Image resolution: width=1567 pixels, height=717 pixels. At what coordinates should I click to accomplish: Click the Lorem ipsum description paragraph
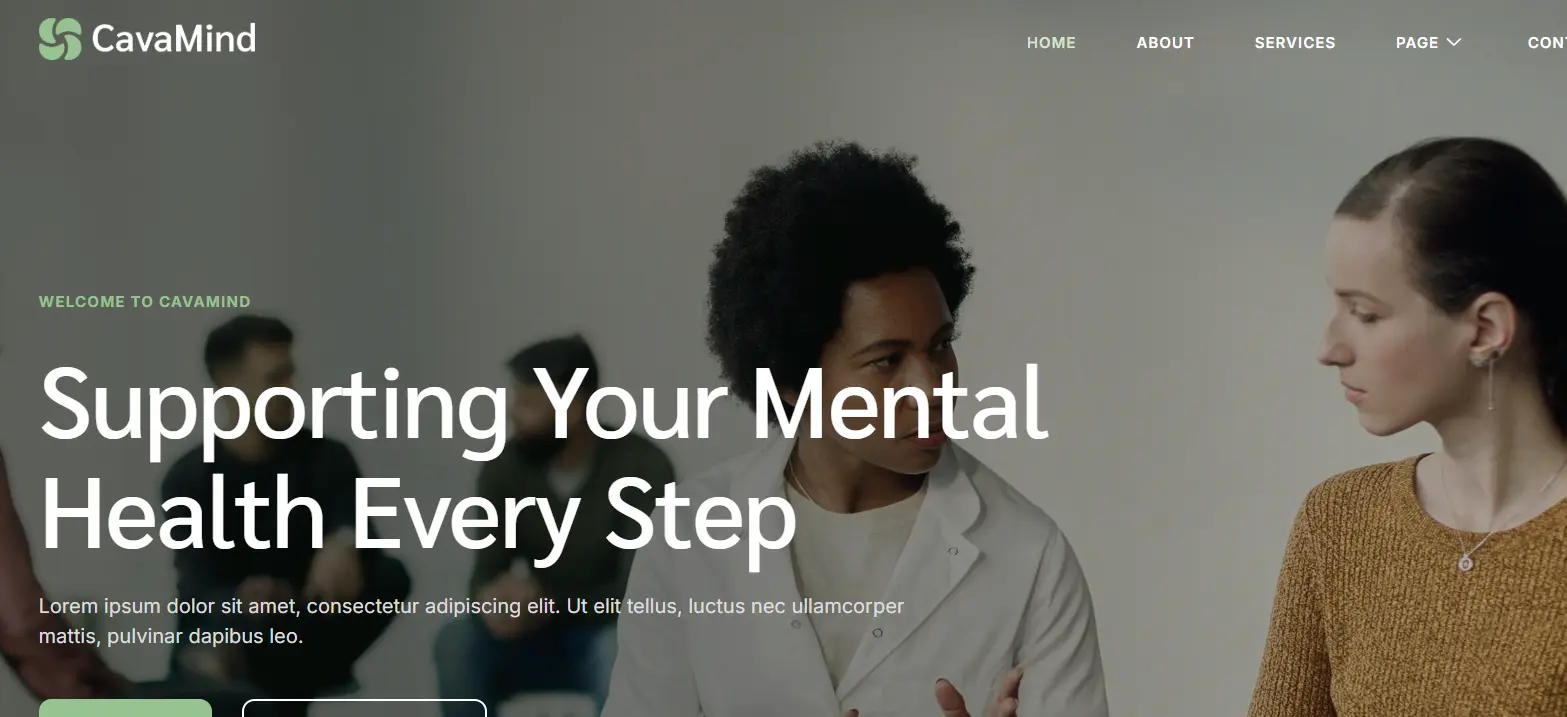pyautogui.click(x=471, y=621)
